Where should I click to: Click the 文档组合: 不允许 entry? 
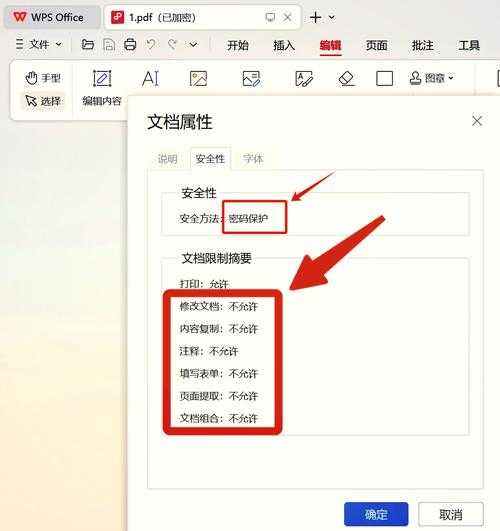click(x=219, y=418)
